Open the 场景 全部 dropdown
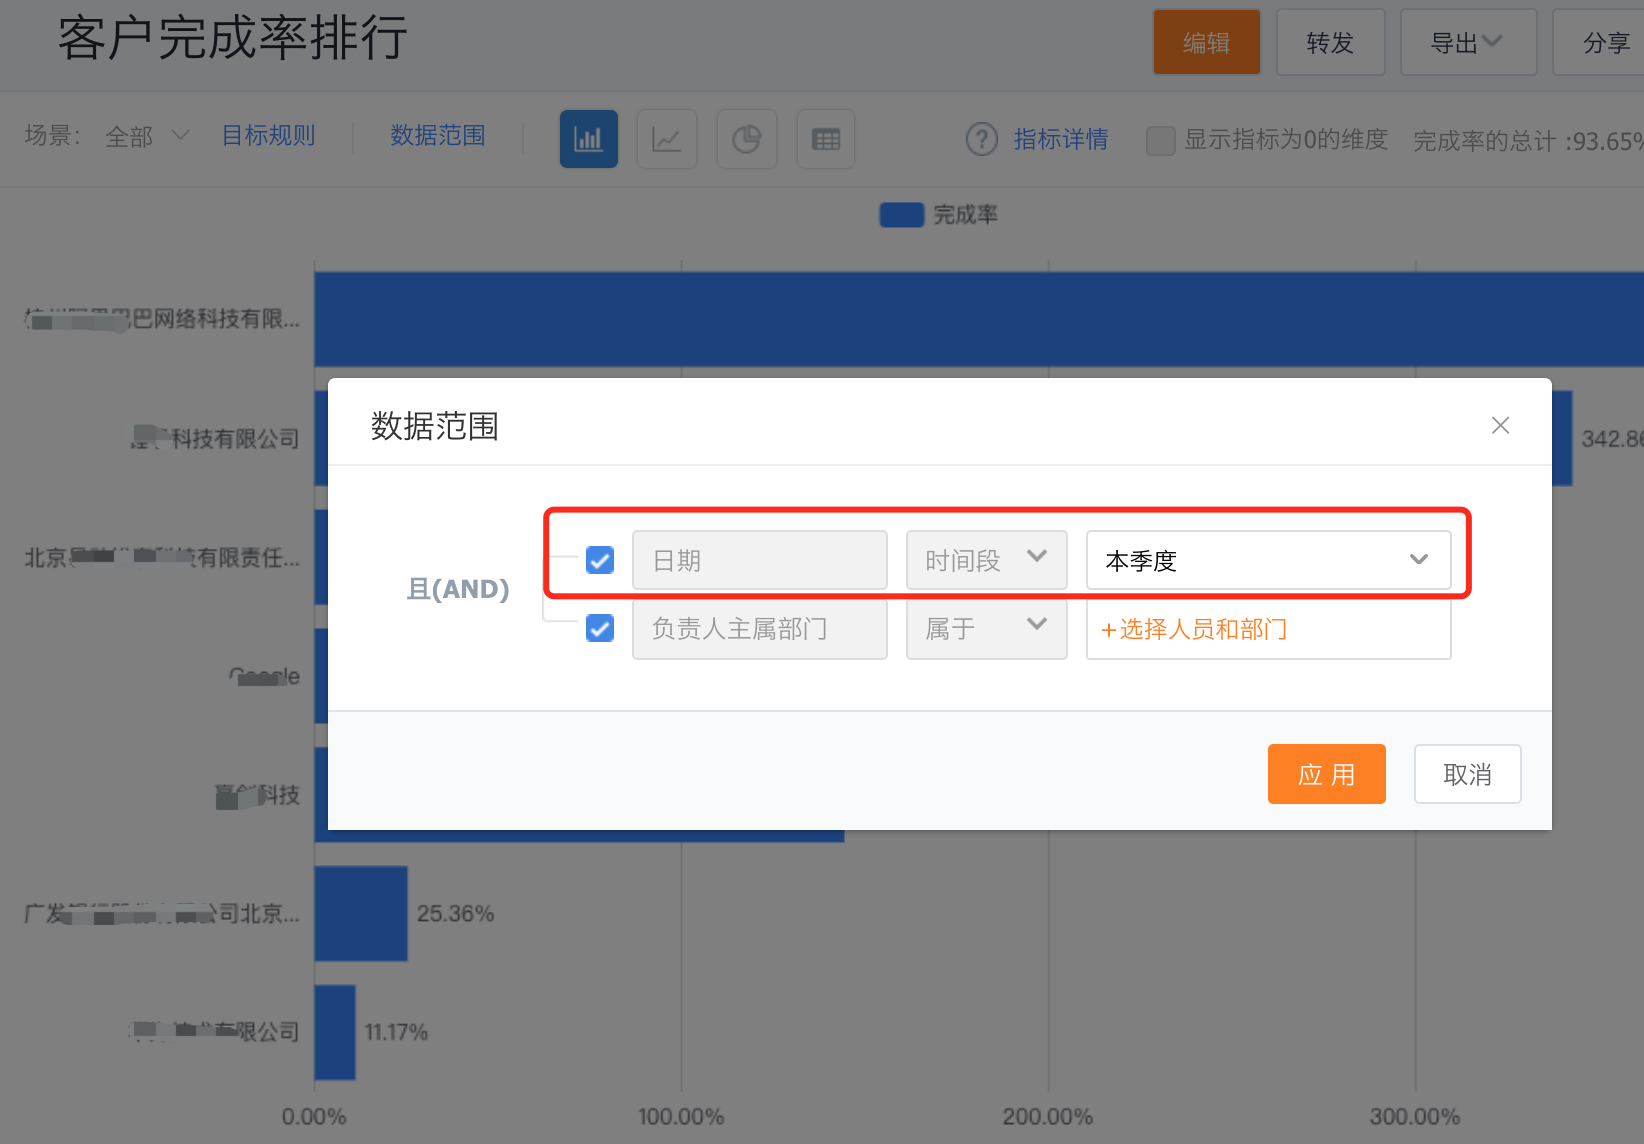The image size is (1644, 1144). [146, 136]
